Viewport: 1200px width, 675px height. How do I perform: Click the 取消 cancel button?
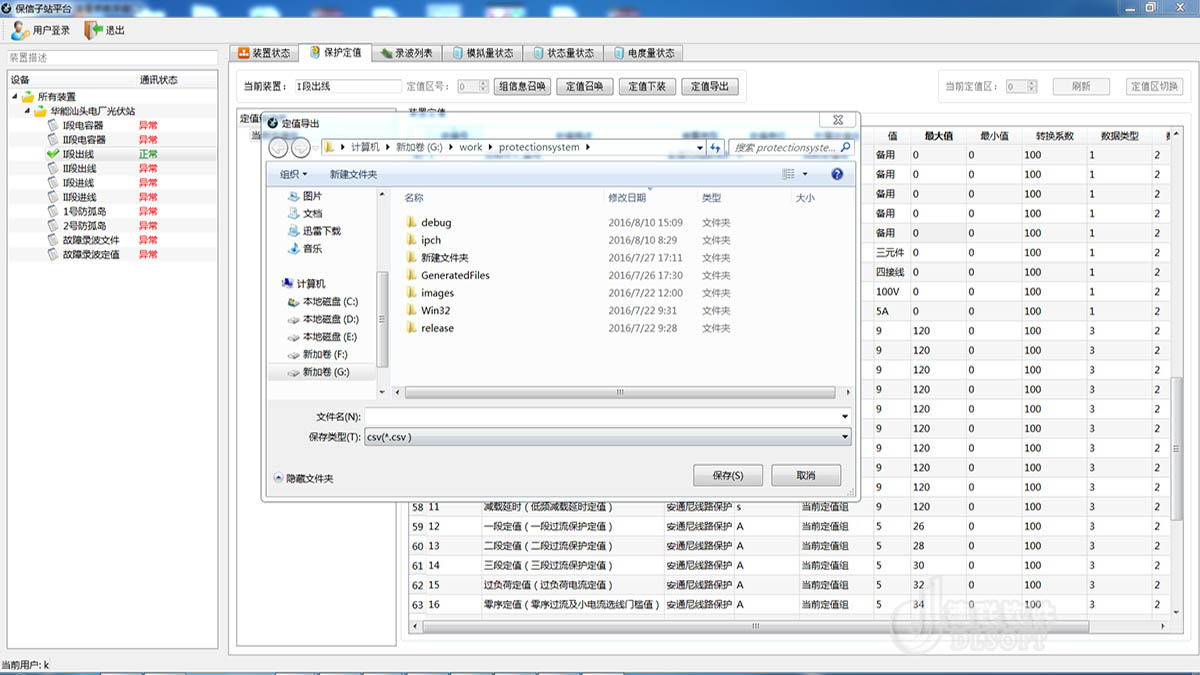point(806,475)
